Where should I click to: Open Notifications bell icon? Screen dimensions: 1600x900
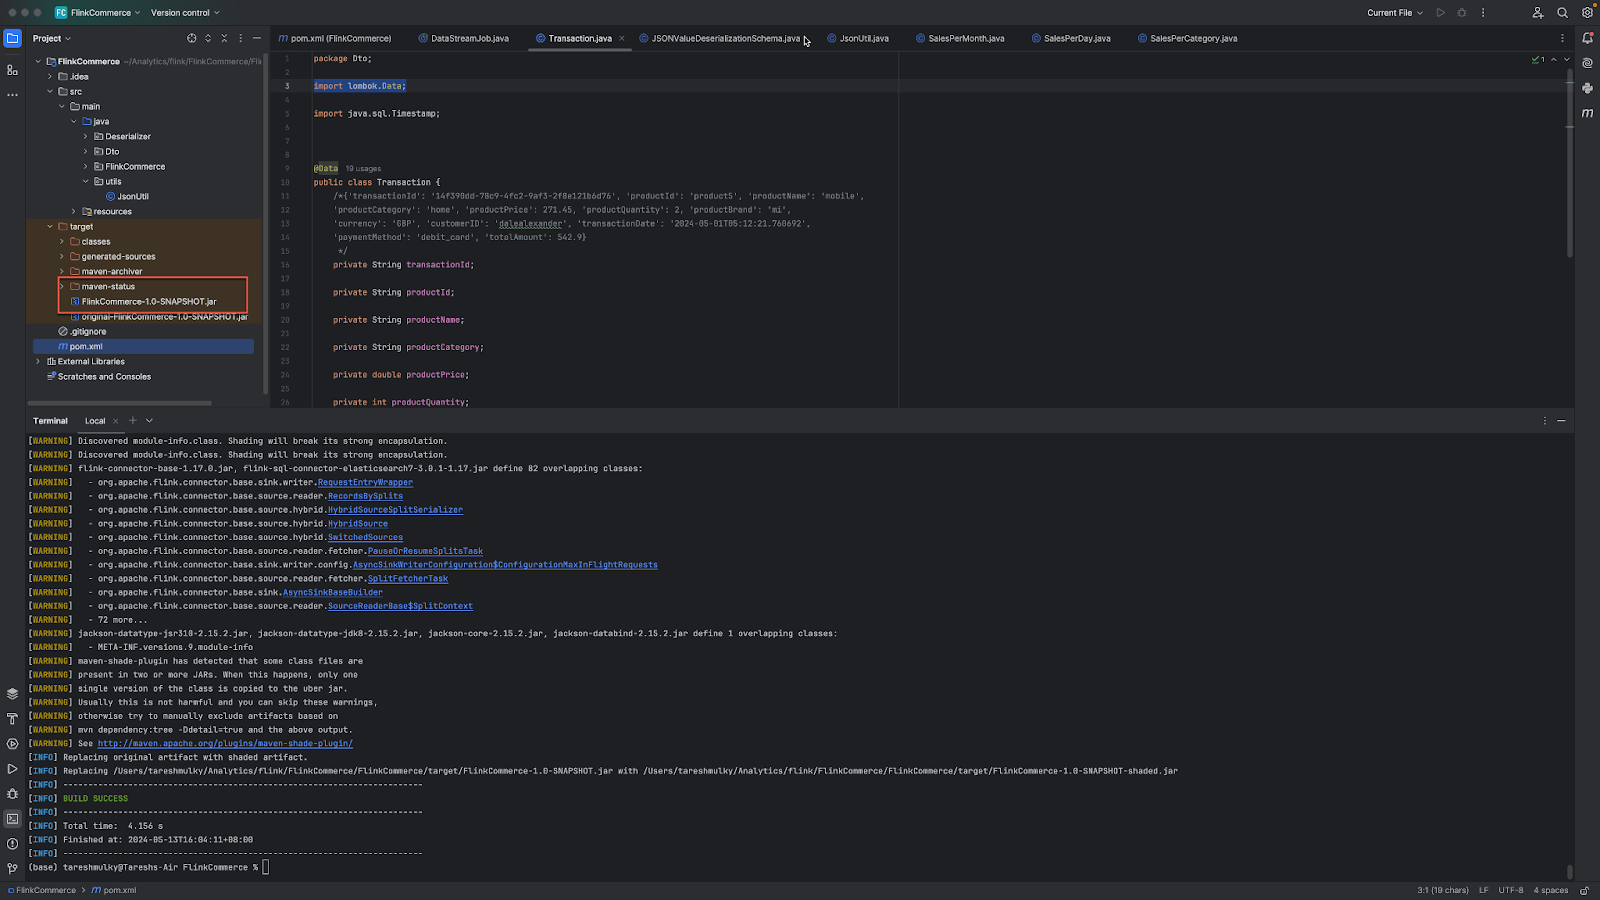coord(1587,38)
